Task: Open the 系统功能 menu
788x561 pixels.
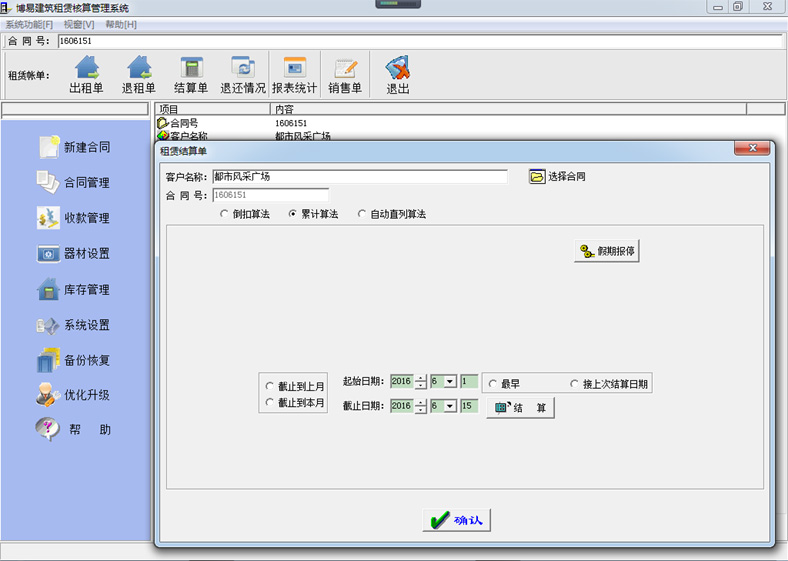Action: (x=29, y=24)
